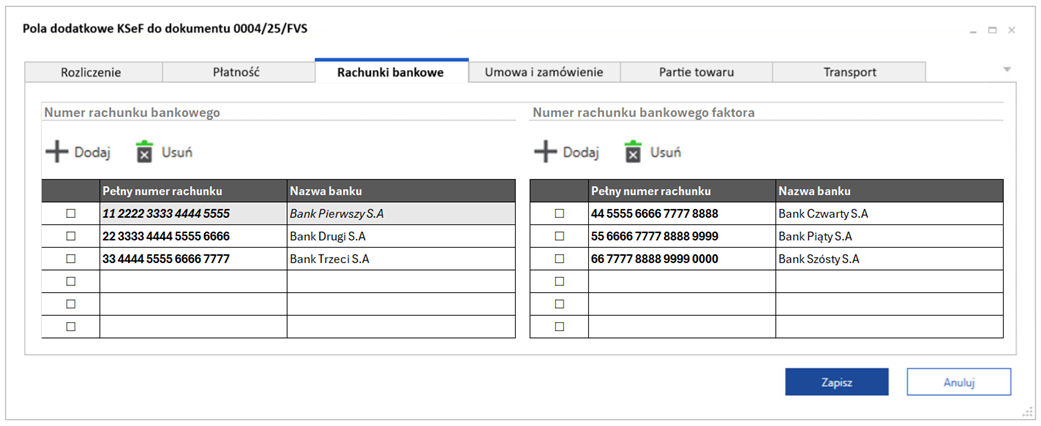Click the Bank Czwarty S.A name cell

coord(823,214)
